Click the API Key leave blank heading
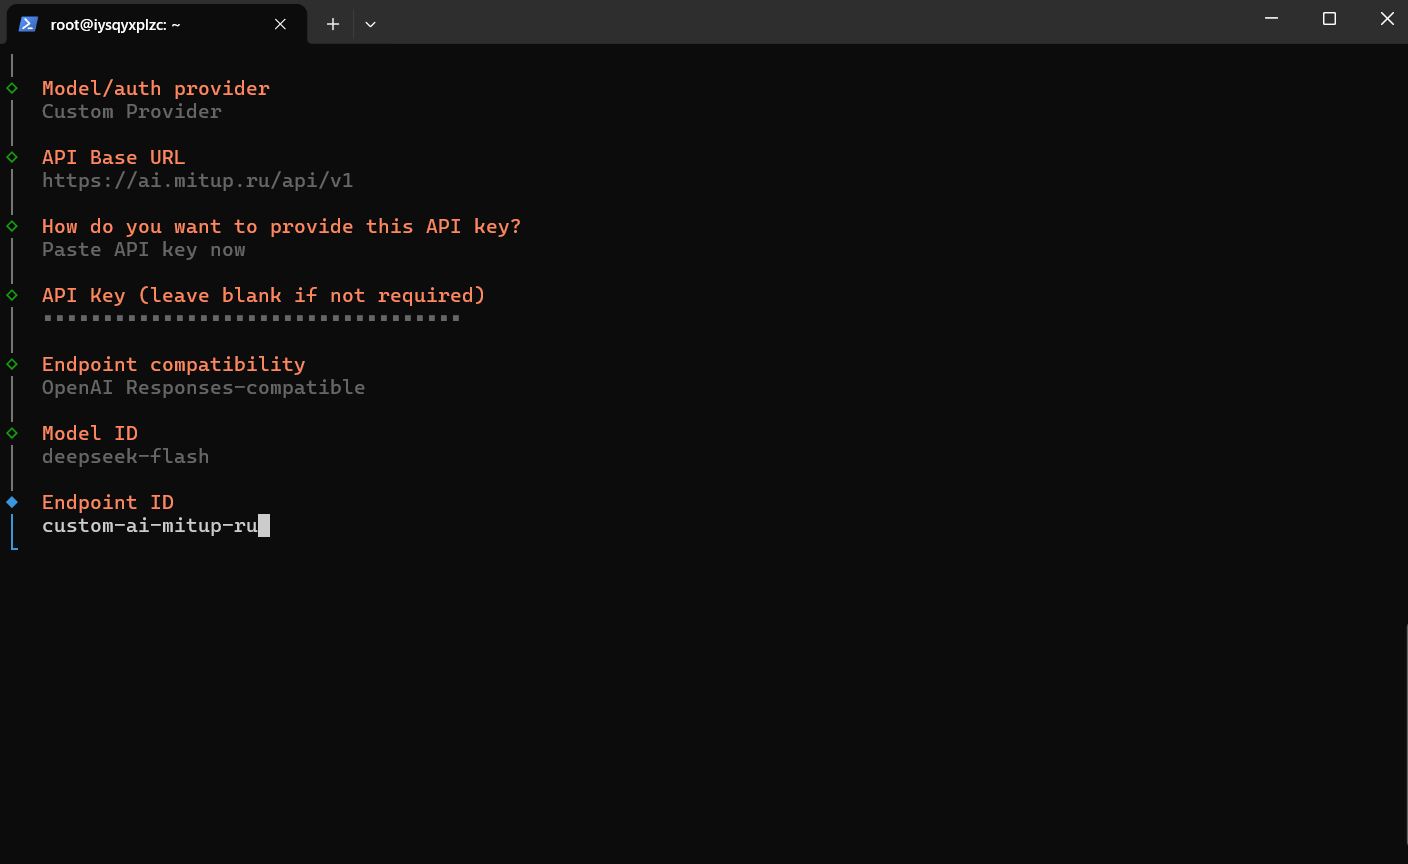 [264, 295]
